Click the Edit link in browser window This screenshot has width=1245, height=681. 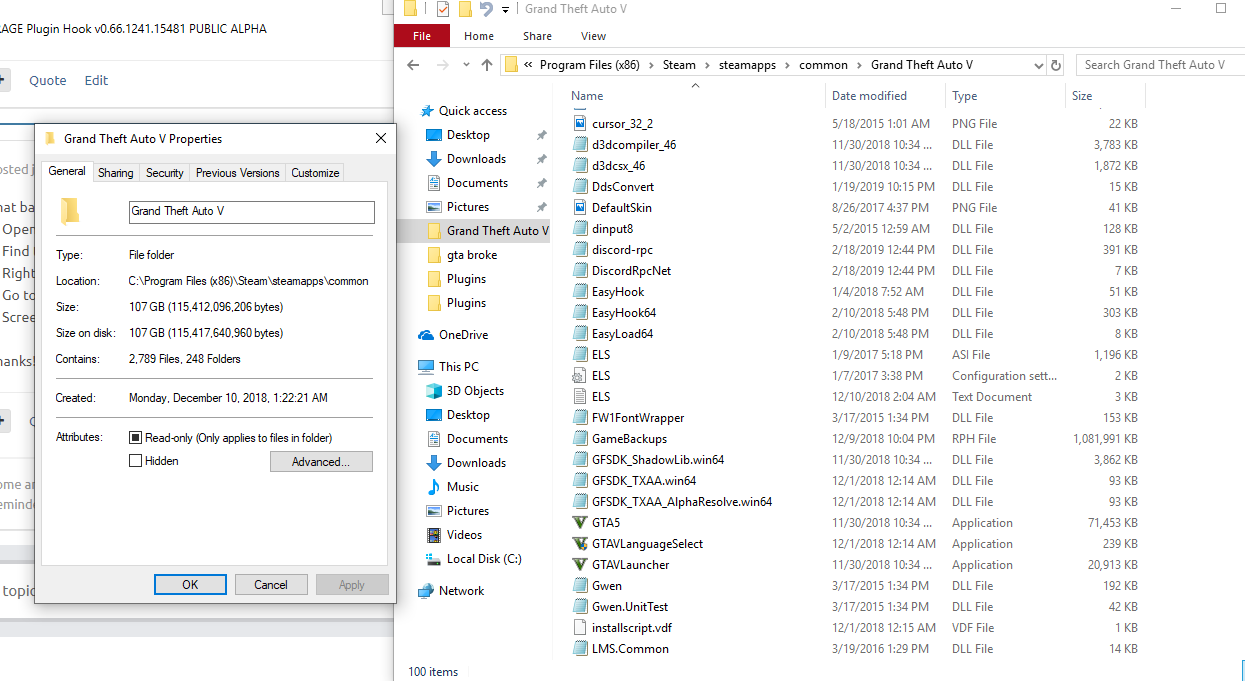[96, 81]
